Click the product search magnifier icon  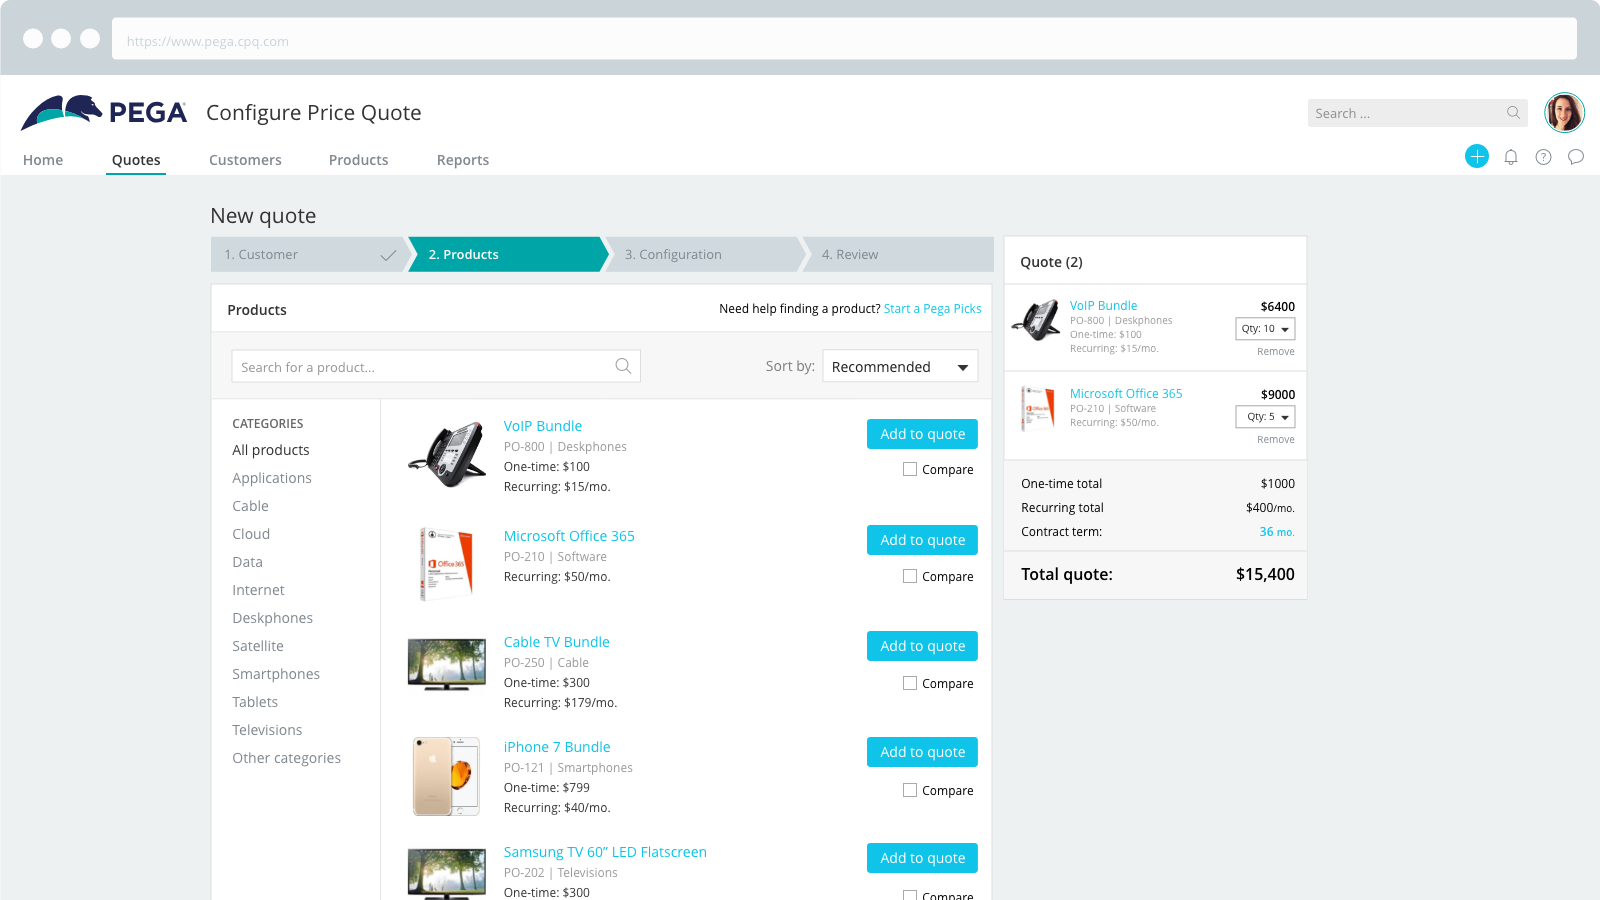623,366
